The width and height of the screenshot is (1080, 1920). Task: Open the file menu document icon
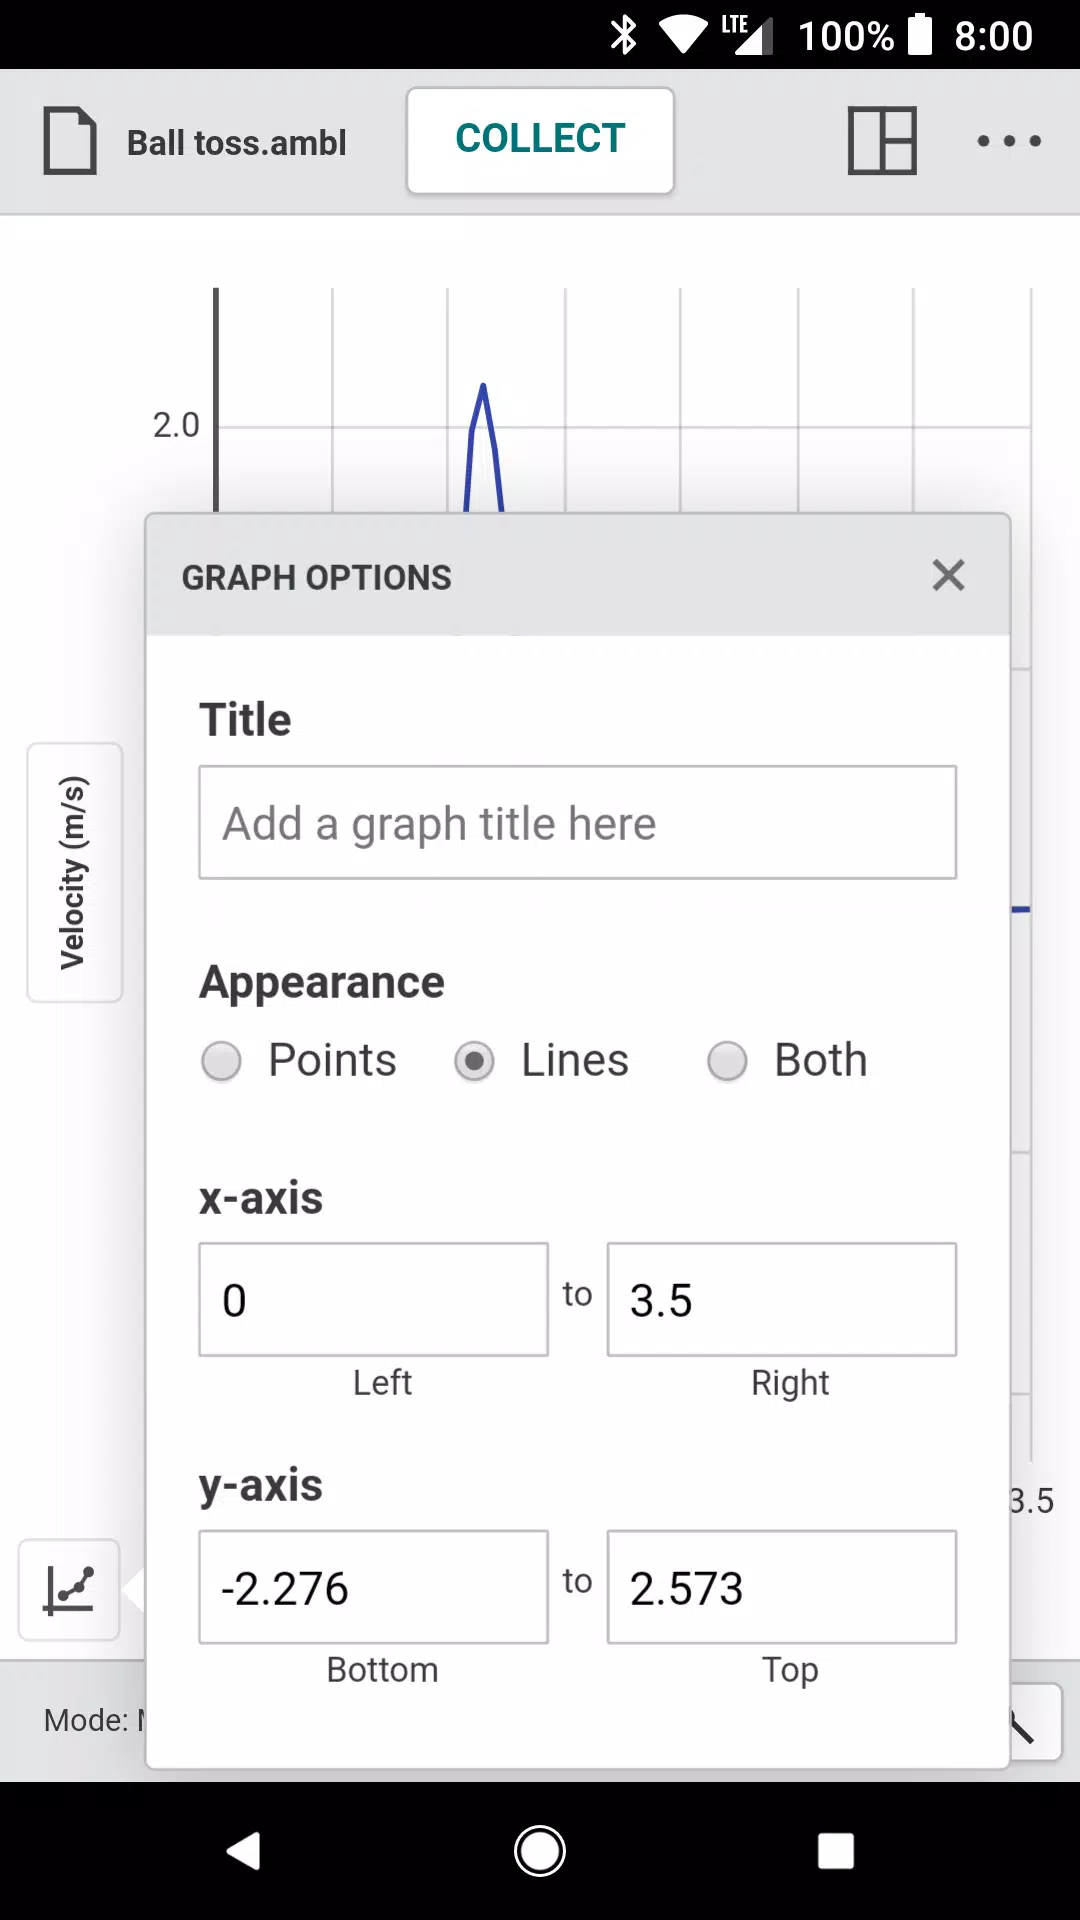(70, 141)
